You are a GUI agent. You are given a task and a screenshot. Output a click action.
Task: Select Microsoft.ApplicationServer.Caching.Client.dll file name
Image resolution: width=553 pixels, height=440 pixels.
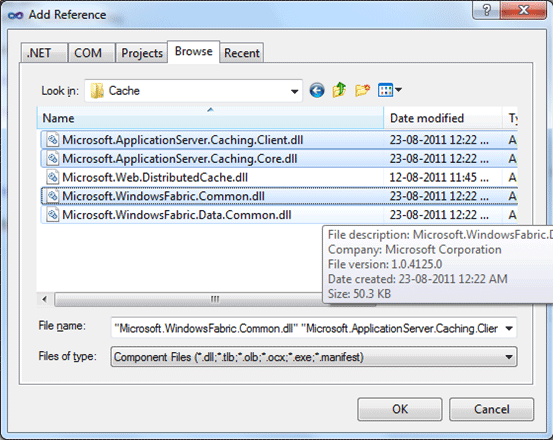[182, 140]
